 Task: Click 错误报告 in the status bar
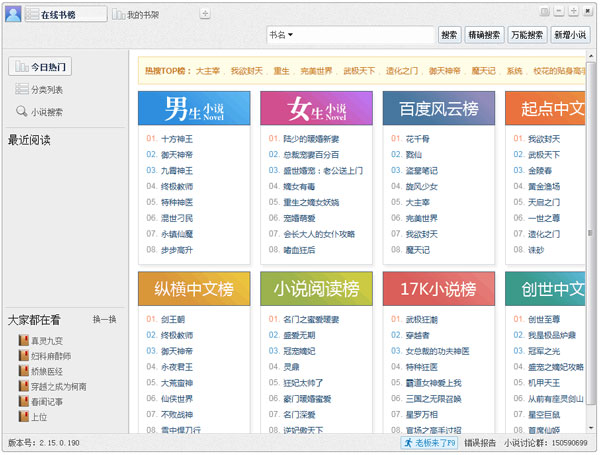[480, 443]
